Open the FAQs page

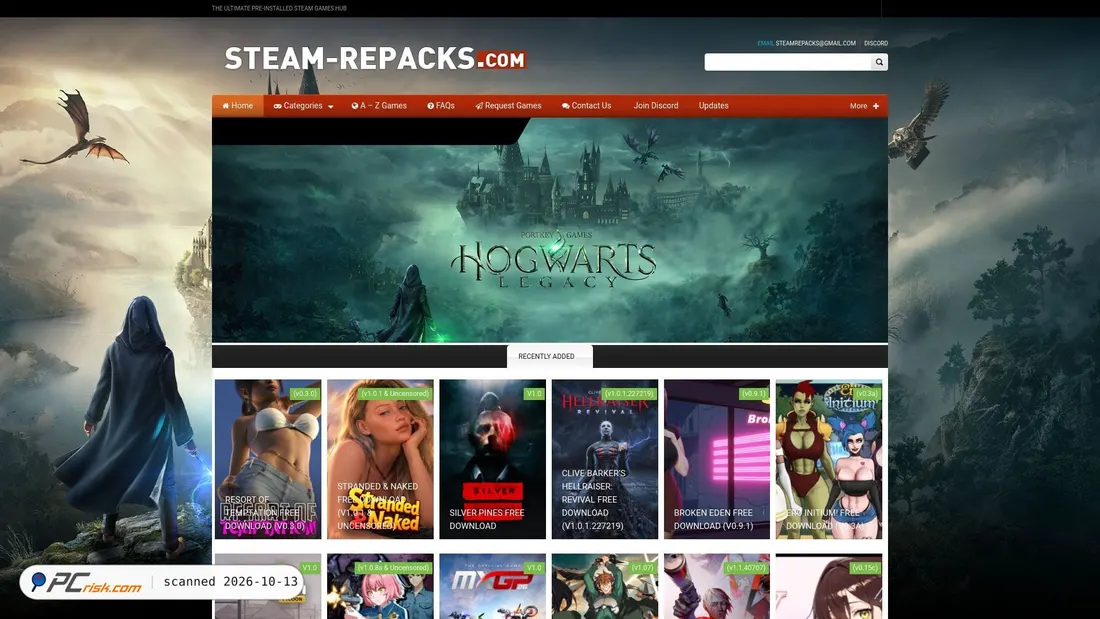click(x=441, y=106)
